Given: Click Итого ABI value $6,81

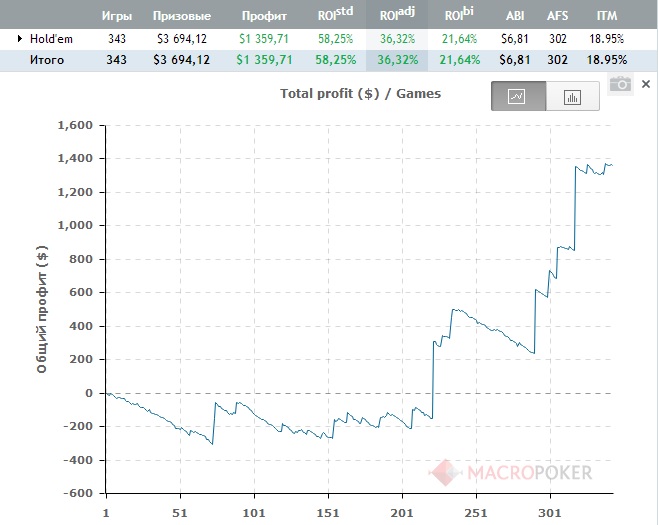Looking at the screenshot, I should [515, 60].
